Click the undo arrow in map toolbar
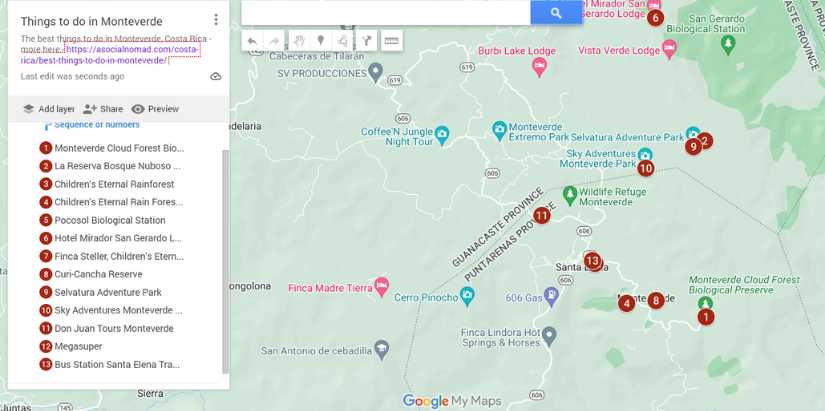The width and height of the screenshot is (825, 411). coord(252,41)
